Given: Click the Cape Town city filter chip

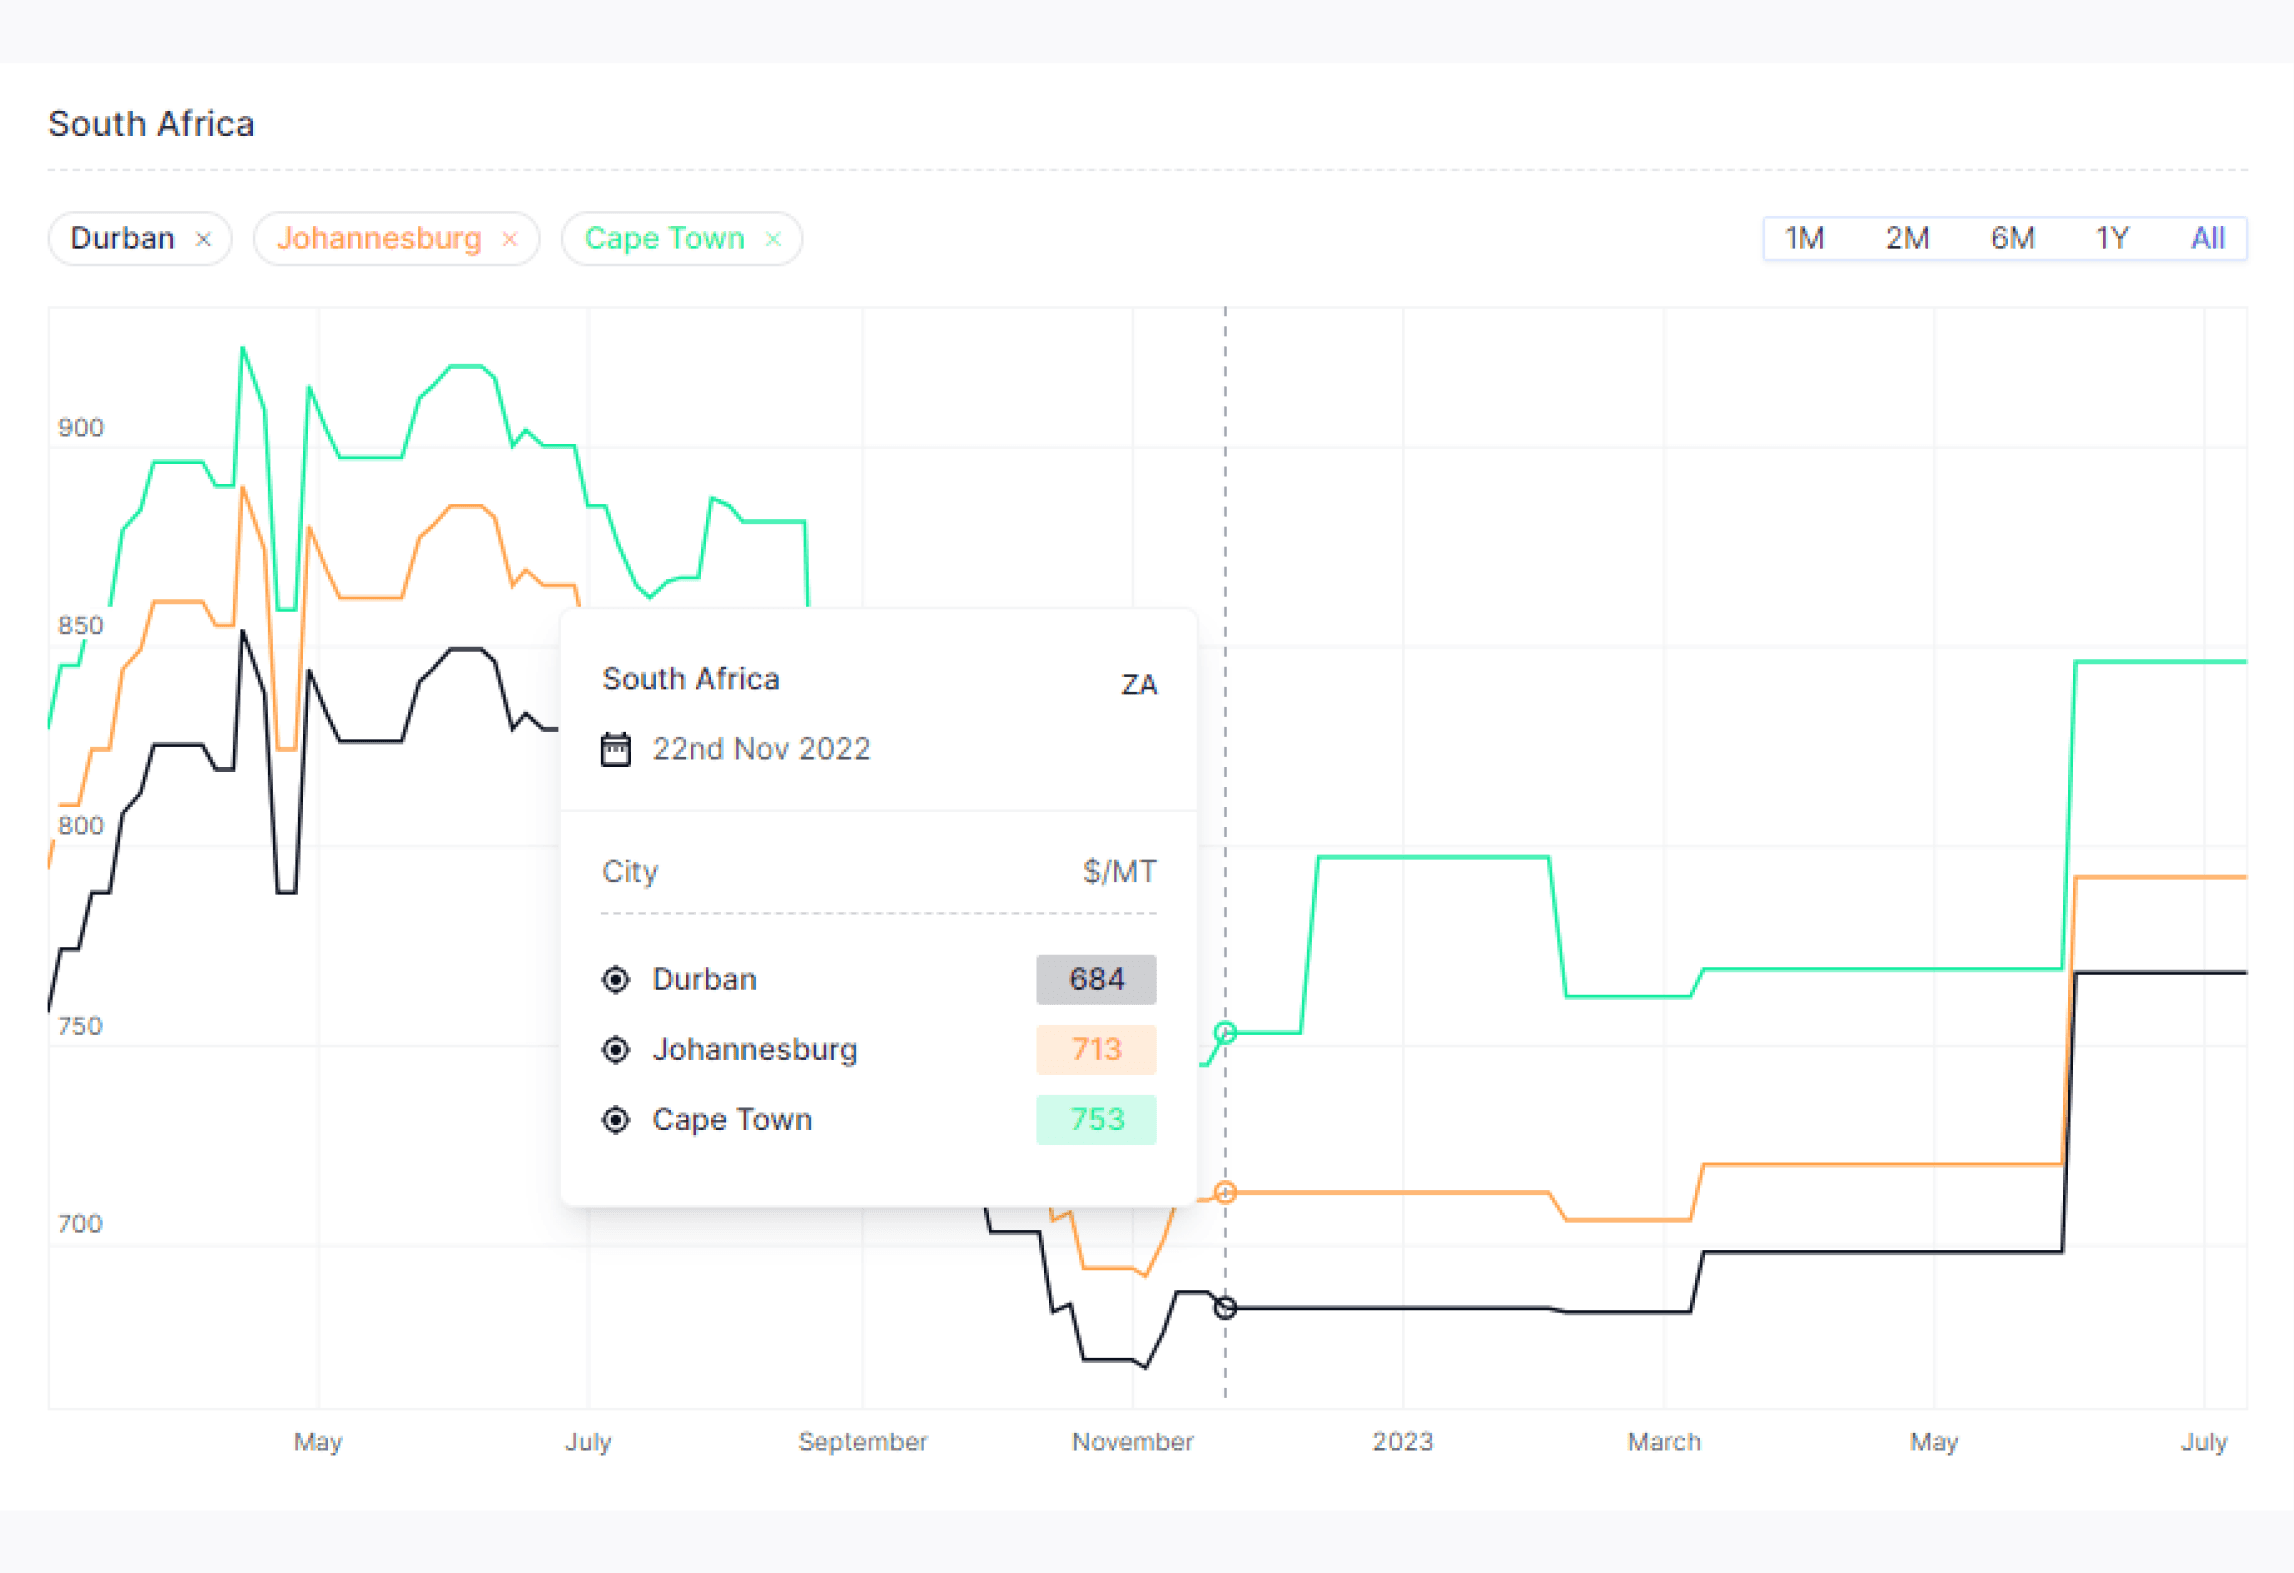Looking at the screenshot, I should 664,238.
